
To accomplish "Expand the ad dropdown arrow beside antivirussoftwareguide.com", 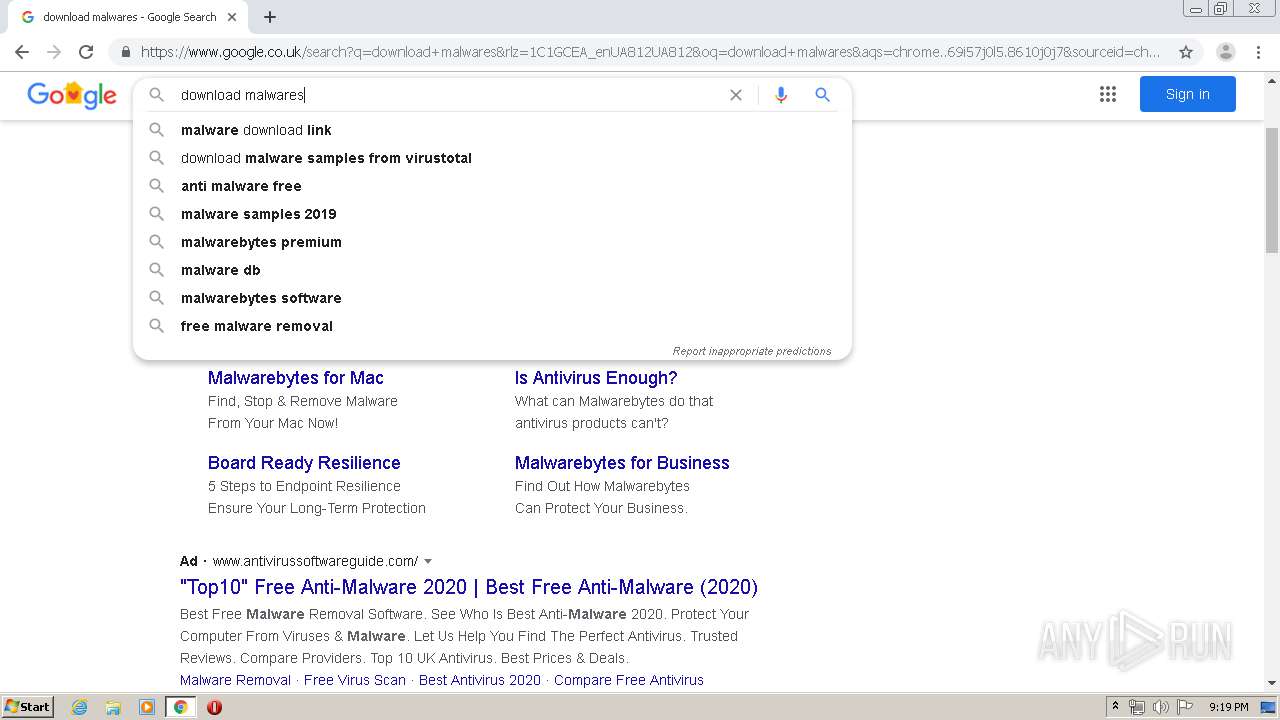I will pos(428,561).
